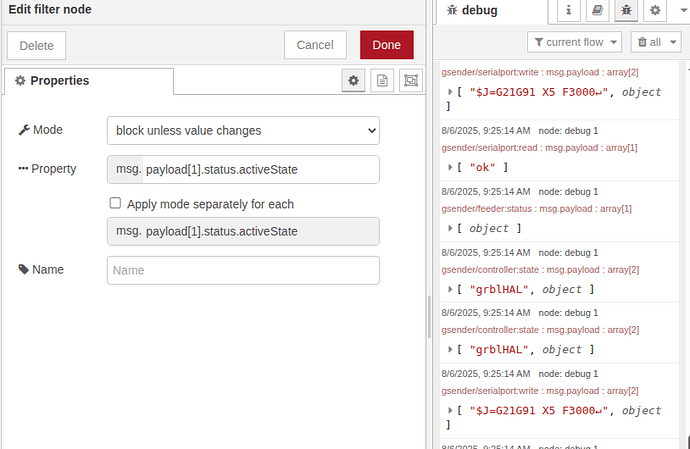Open the node properties gear icon
The height and width of the screenshot is (449, 690).
353,80
